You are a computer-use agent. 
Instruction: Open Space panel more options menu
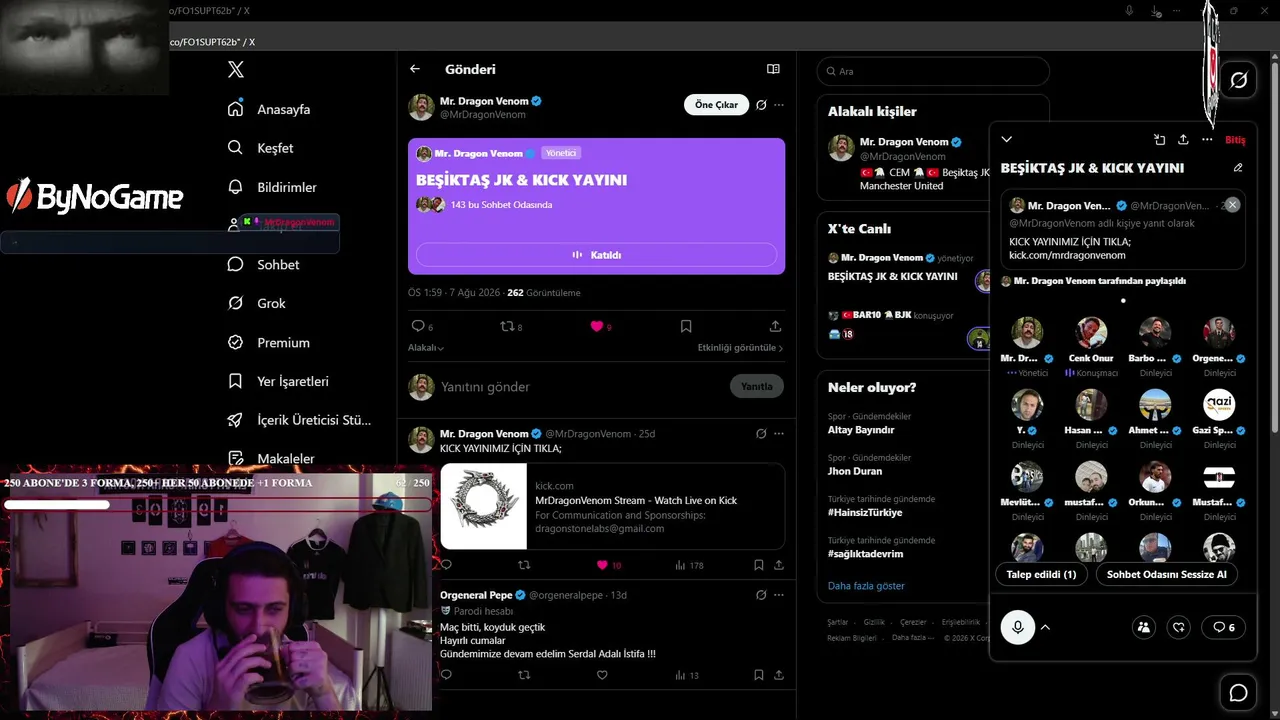point(1207,140)
